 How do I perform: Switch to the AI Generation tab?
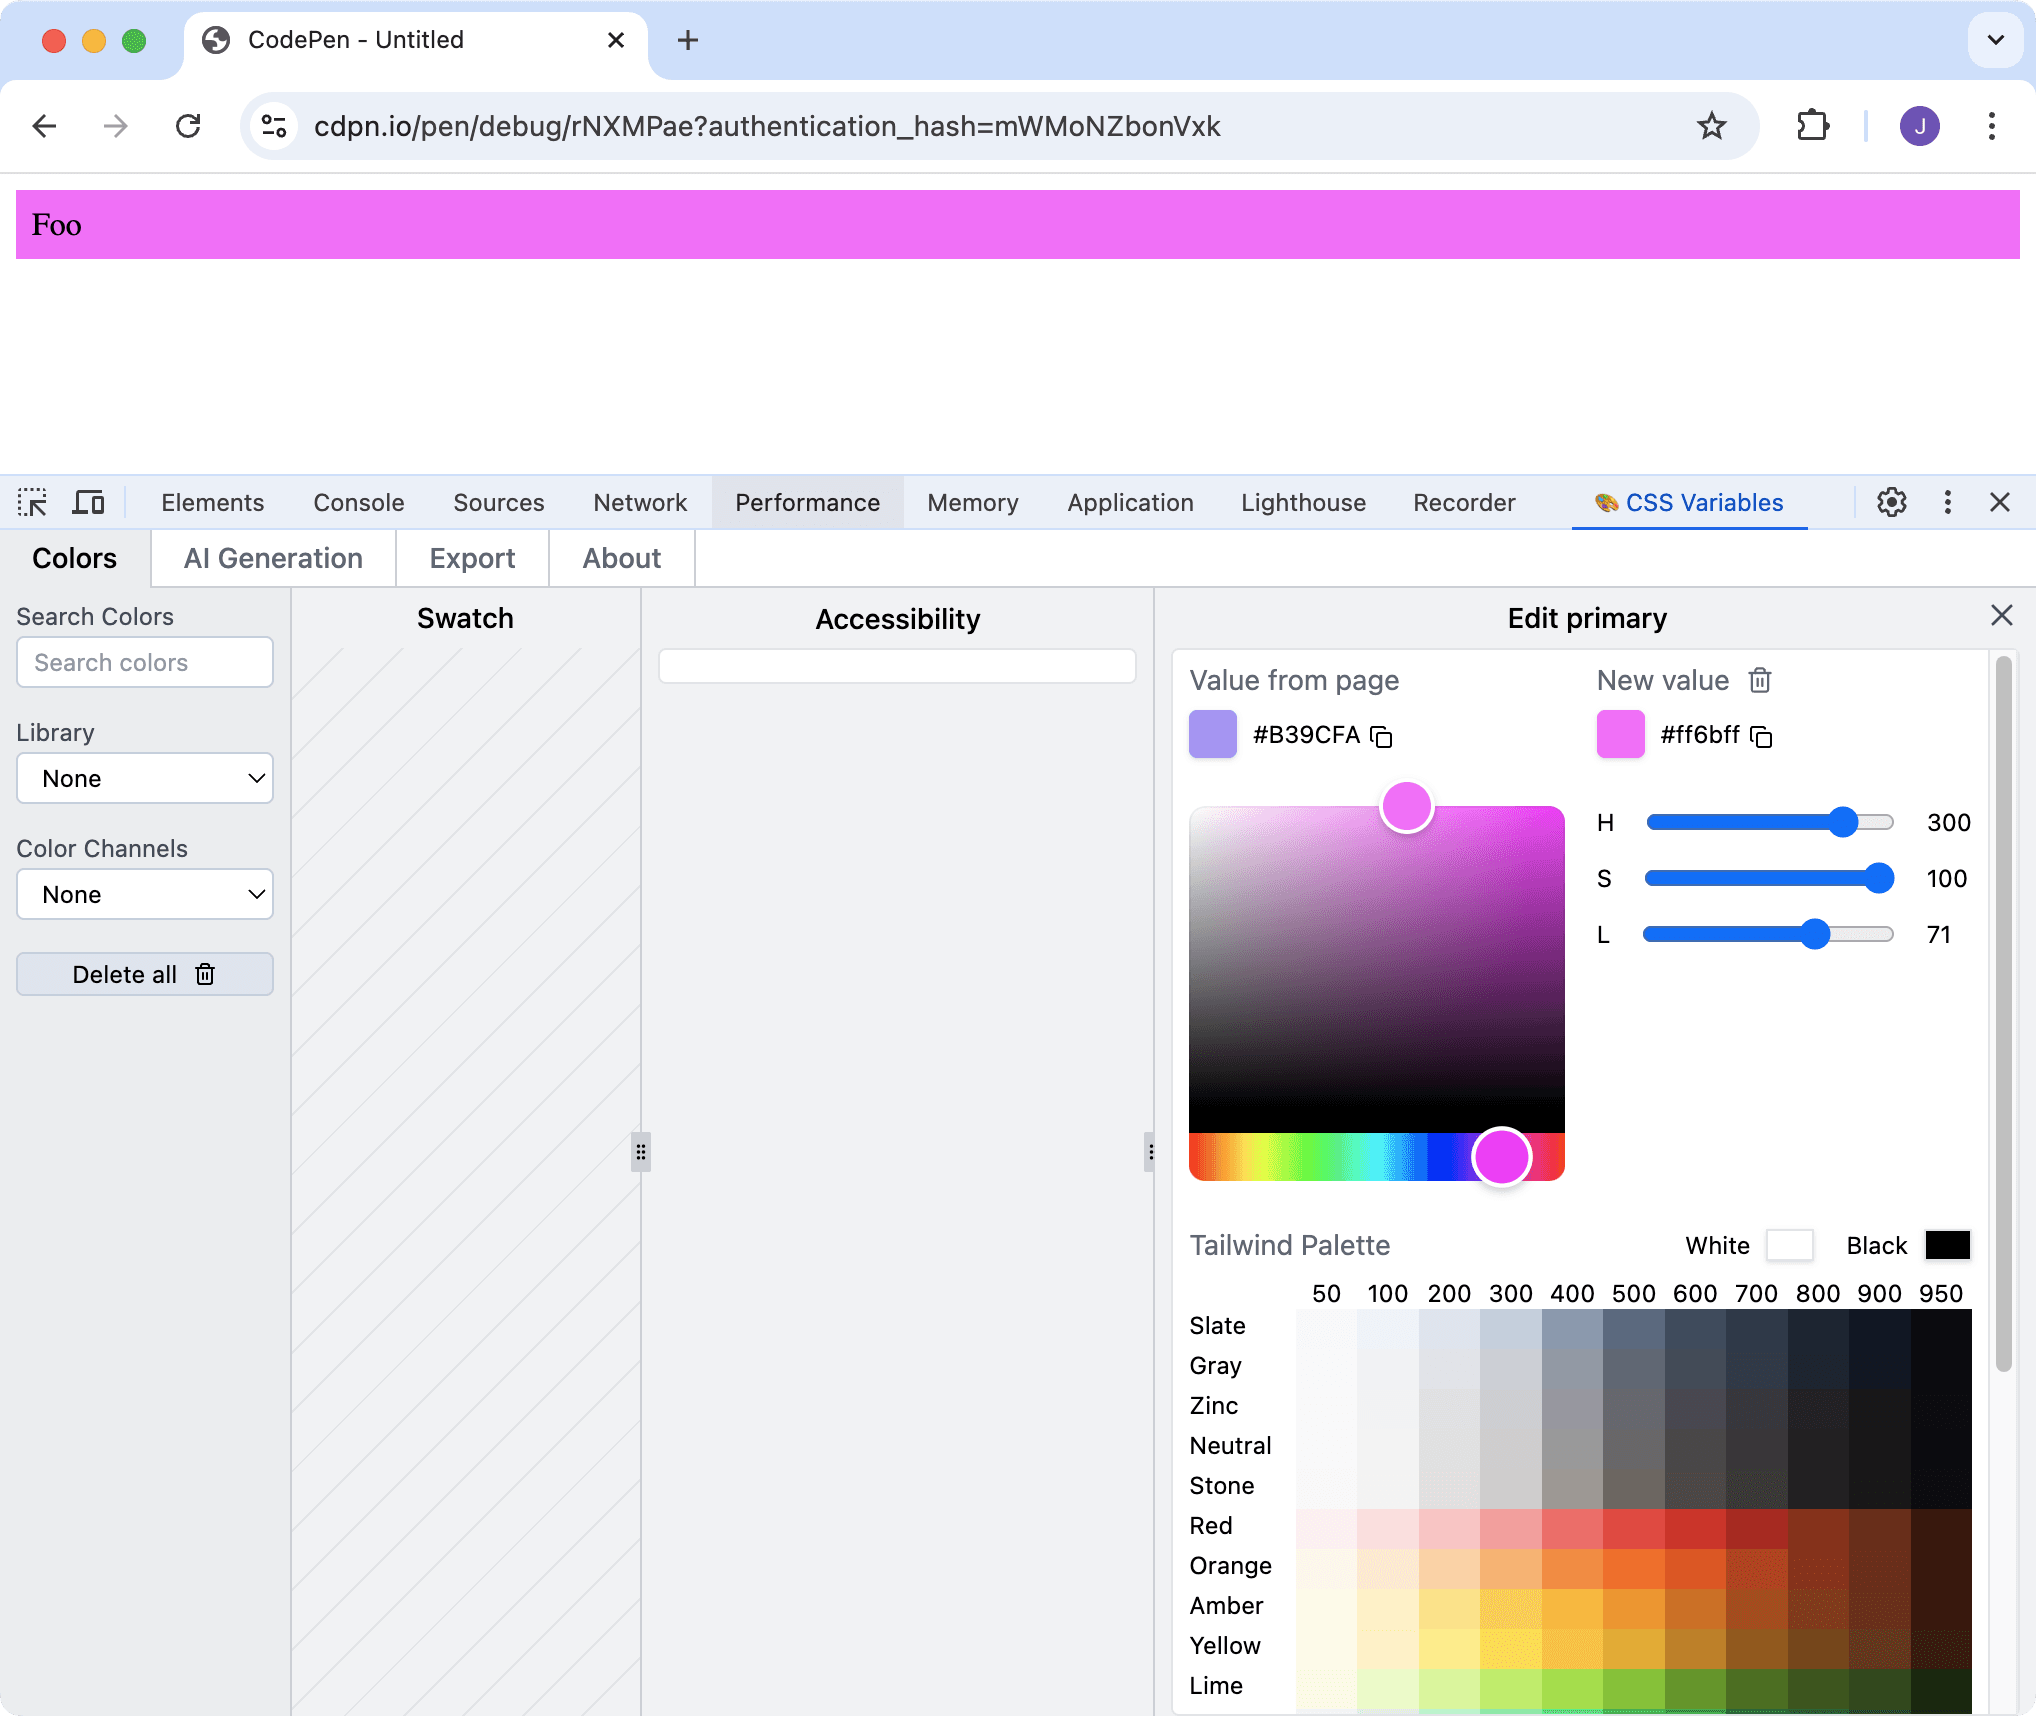tap(272, 558)
